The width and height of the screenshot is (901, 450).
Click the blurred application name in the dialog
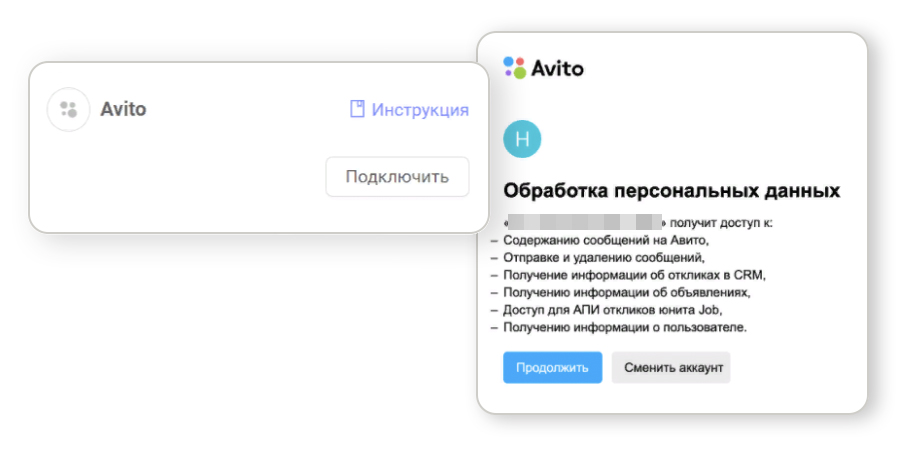(586, 221)
